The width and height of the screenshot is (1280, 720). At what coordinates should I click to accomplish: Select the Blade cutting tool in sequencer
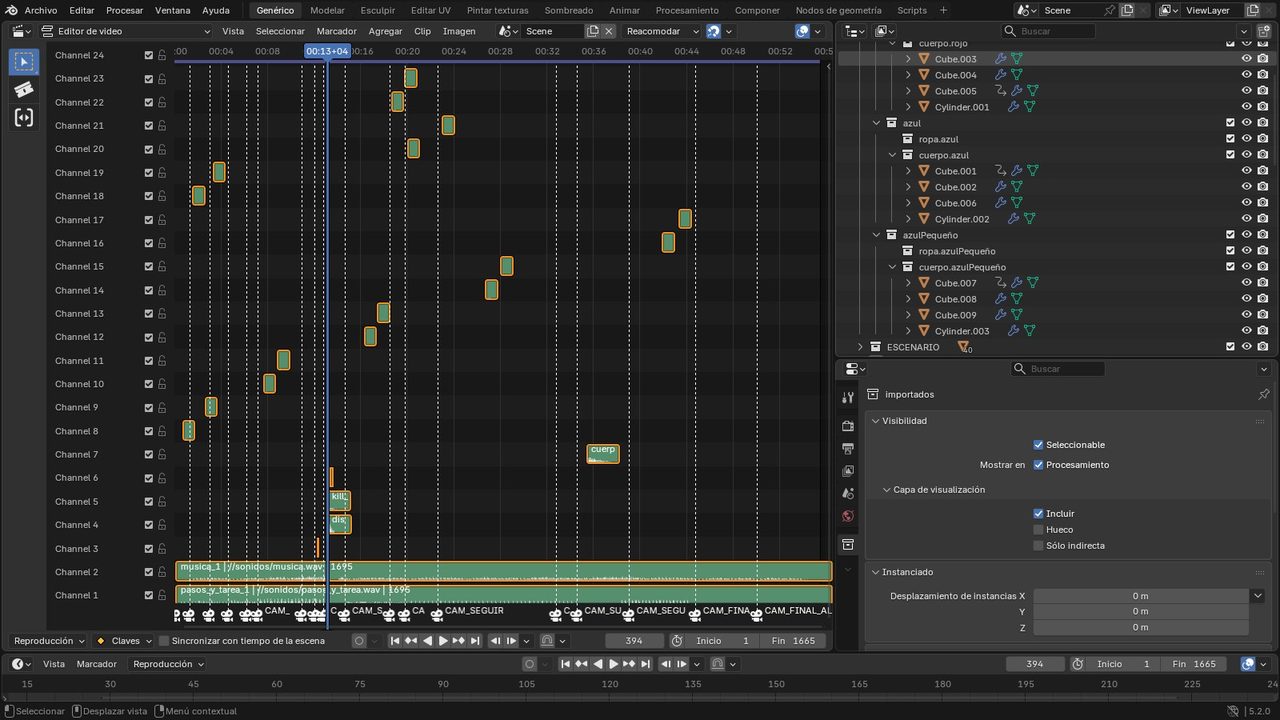point(24,90)
